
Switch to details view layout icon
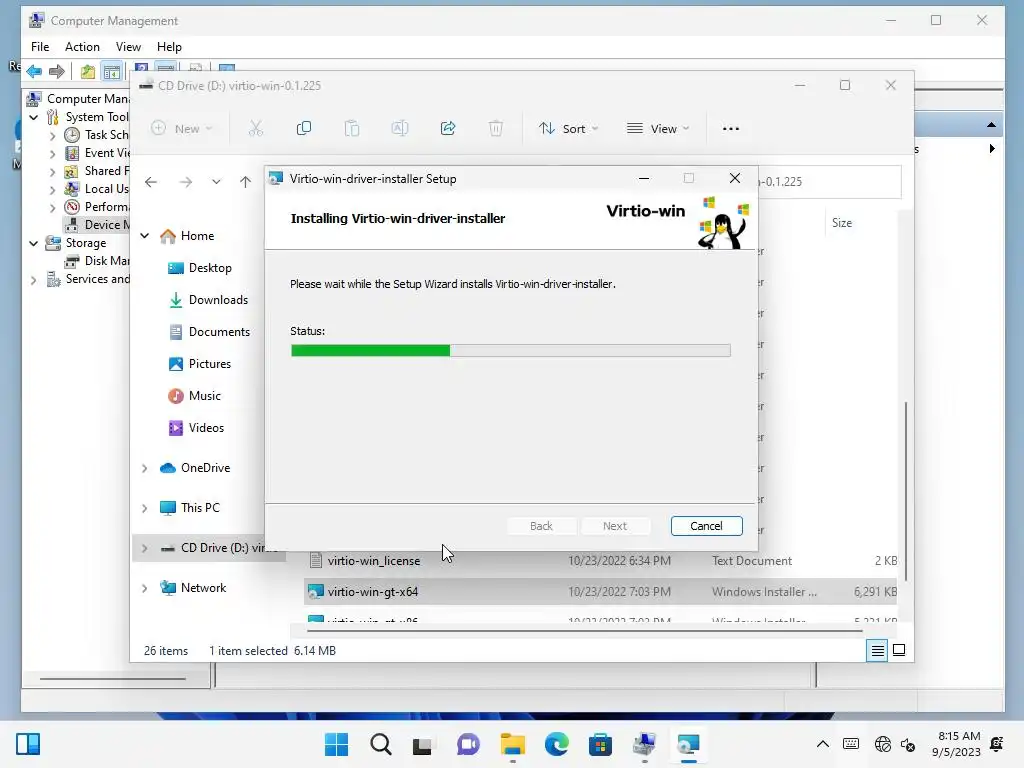coord(877,650)
